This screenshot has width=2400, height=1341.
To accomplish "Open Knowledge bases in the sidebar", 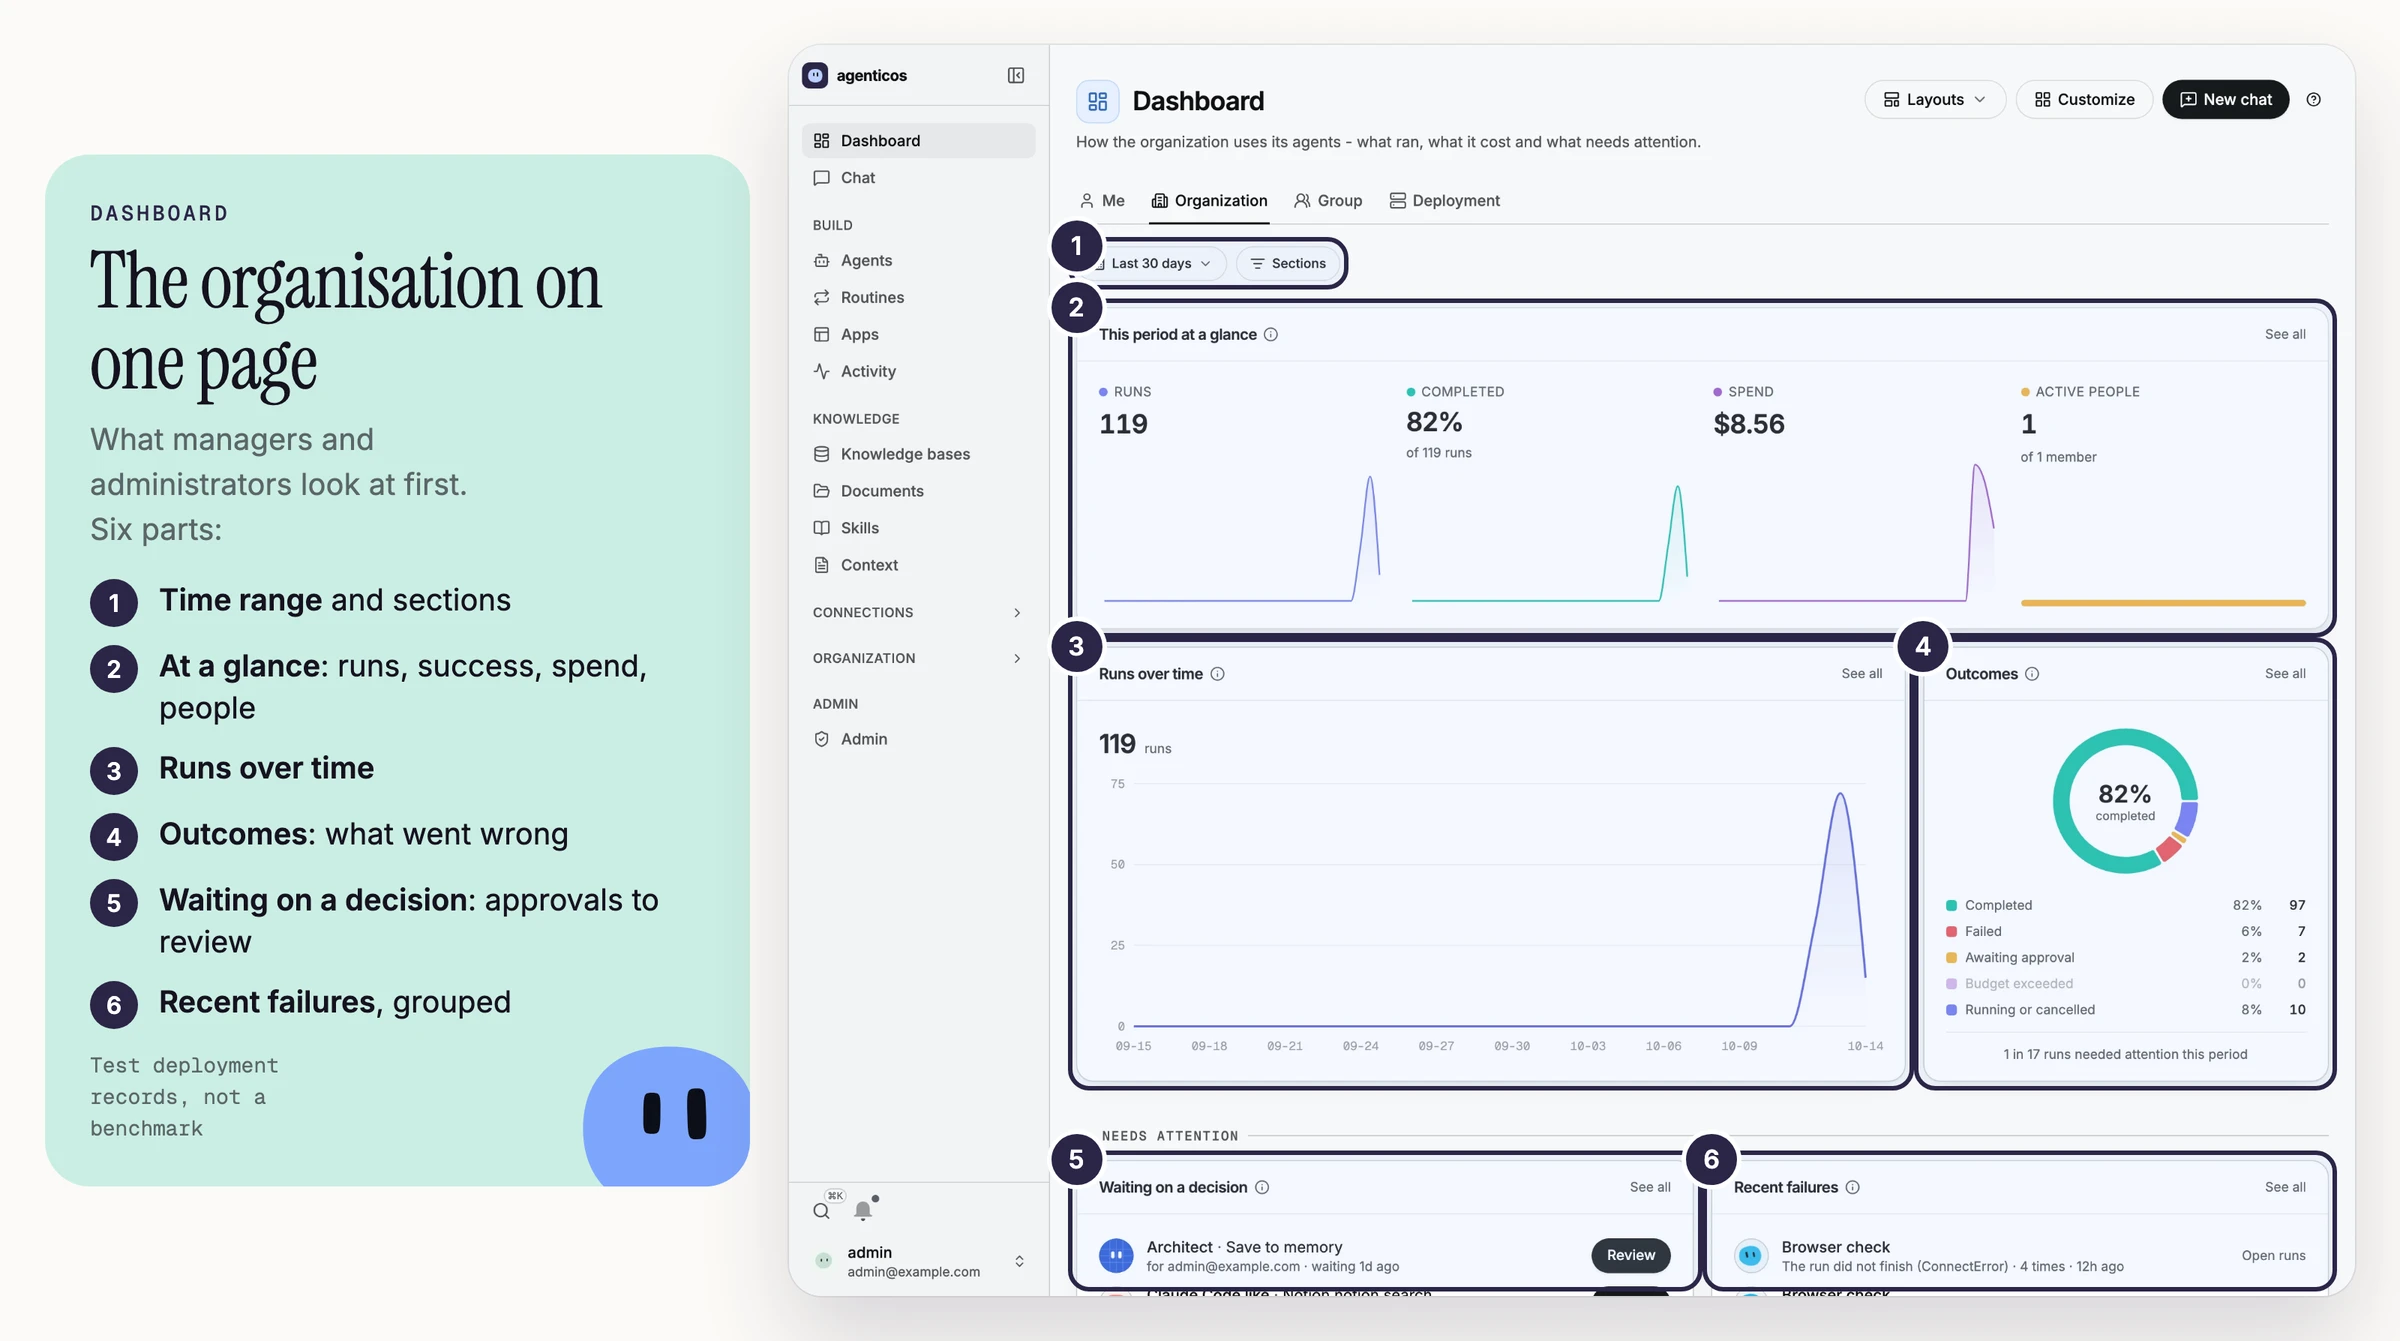I will click(x=918, y=454).
